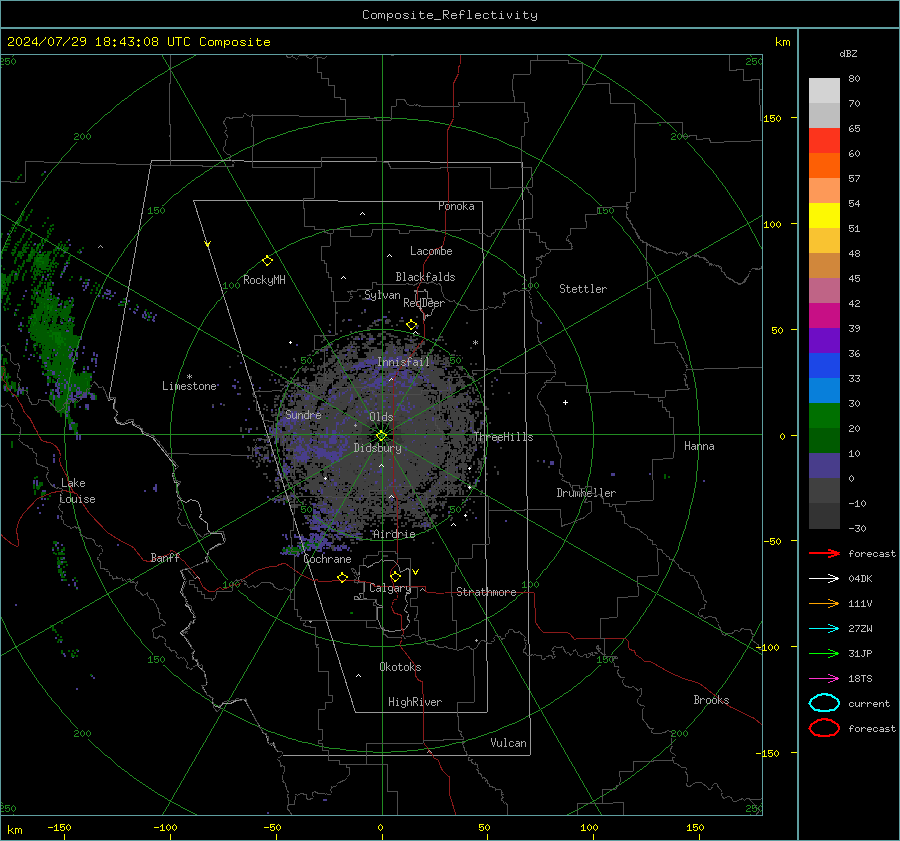
Task: Pick the bright green swatch on the dBZ scale
Action: click(x=824, y=415)
